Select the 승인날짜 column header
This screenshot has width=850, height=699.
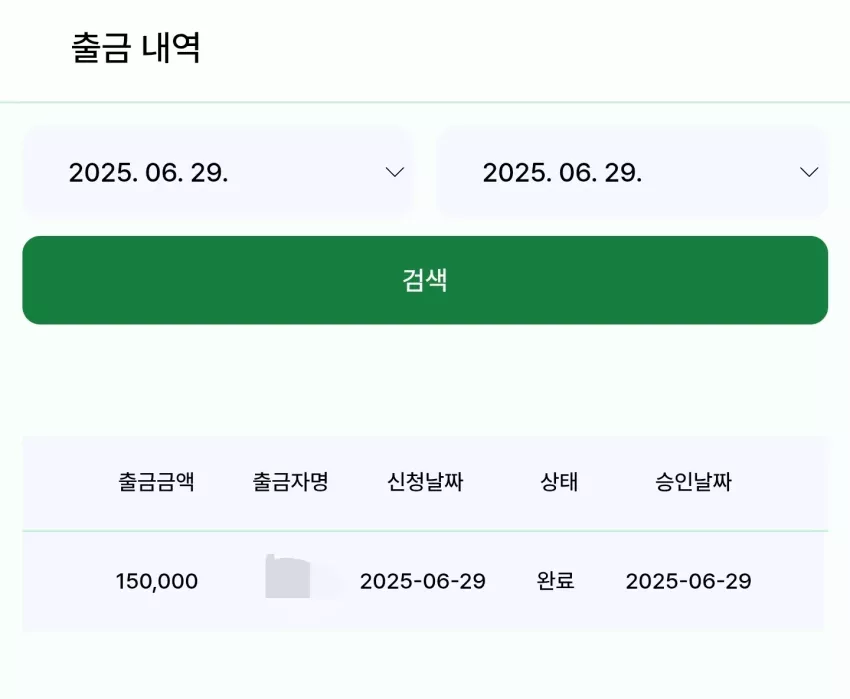click(693, 482)
